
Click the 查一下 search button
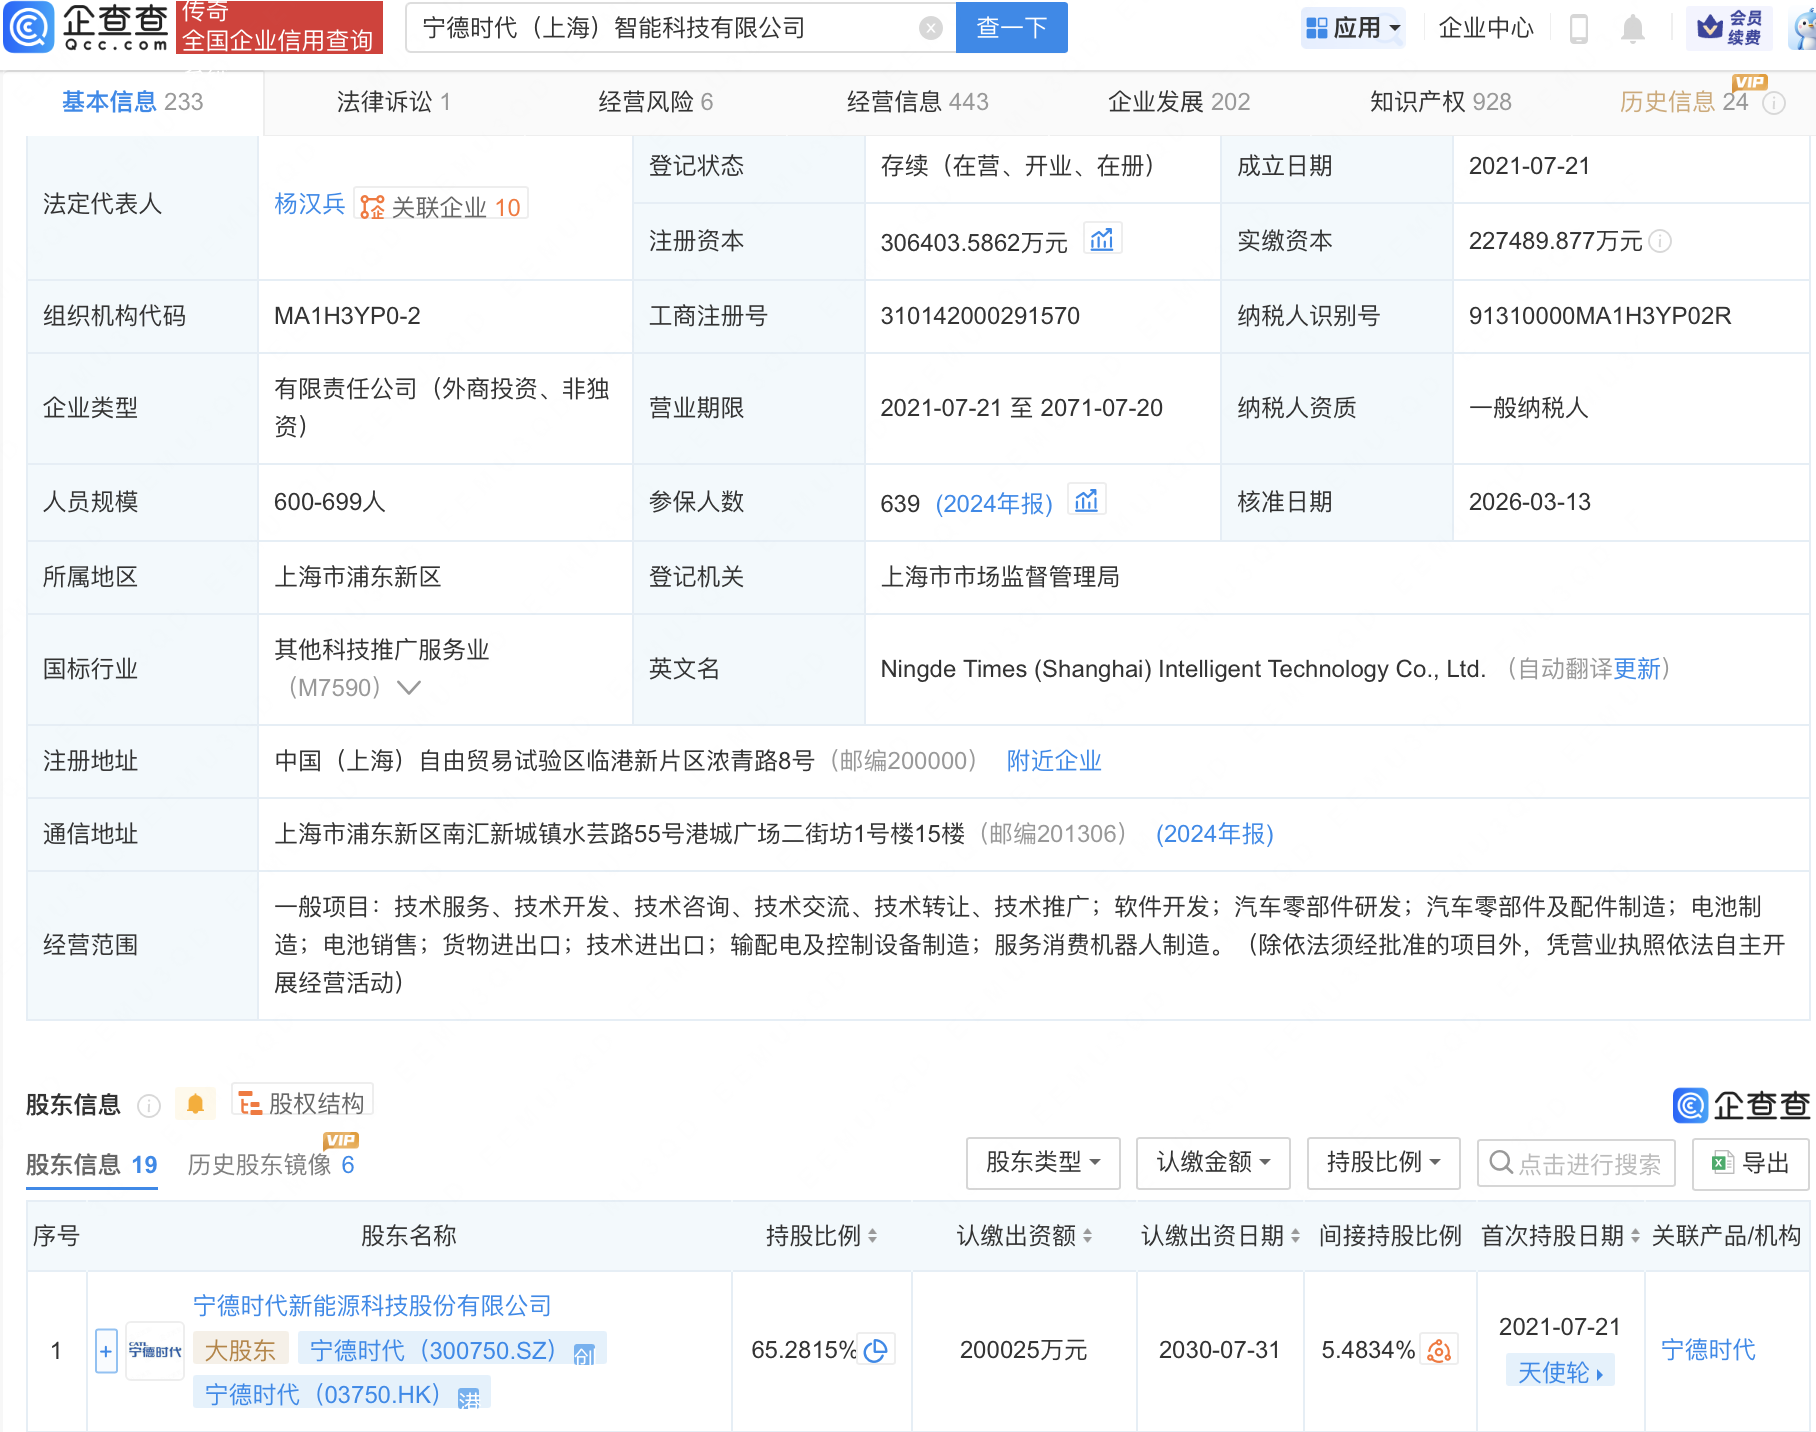[x=1011, y=28]
